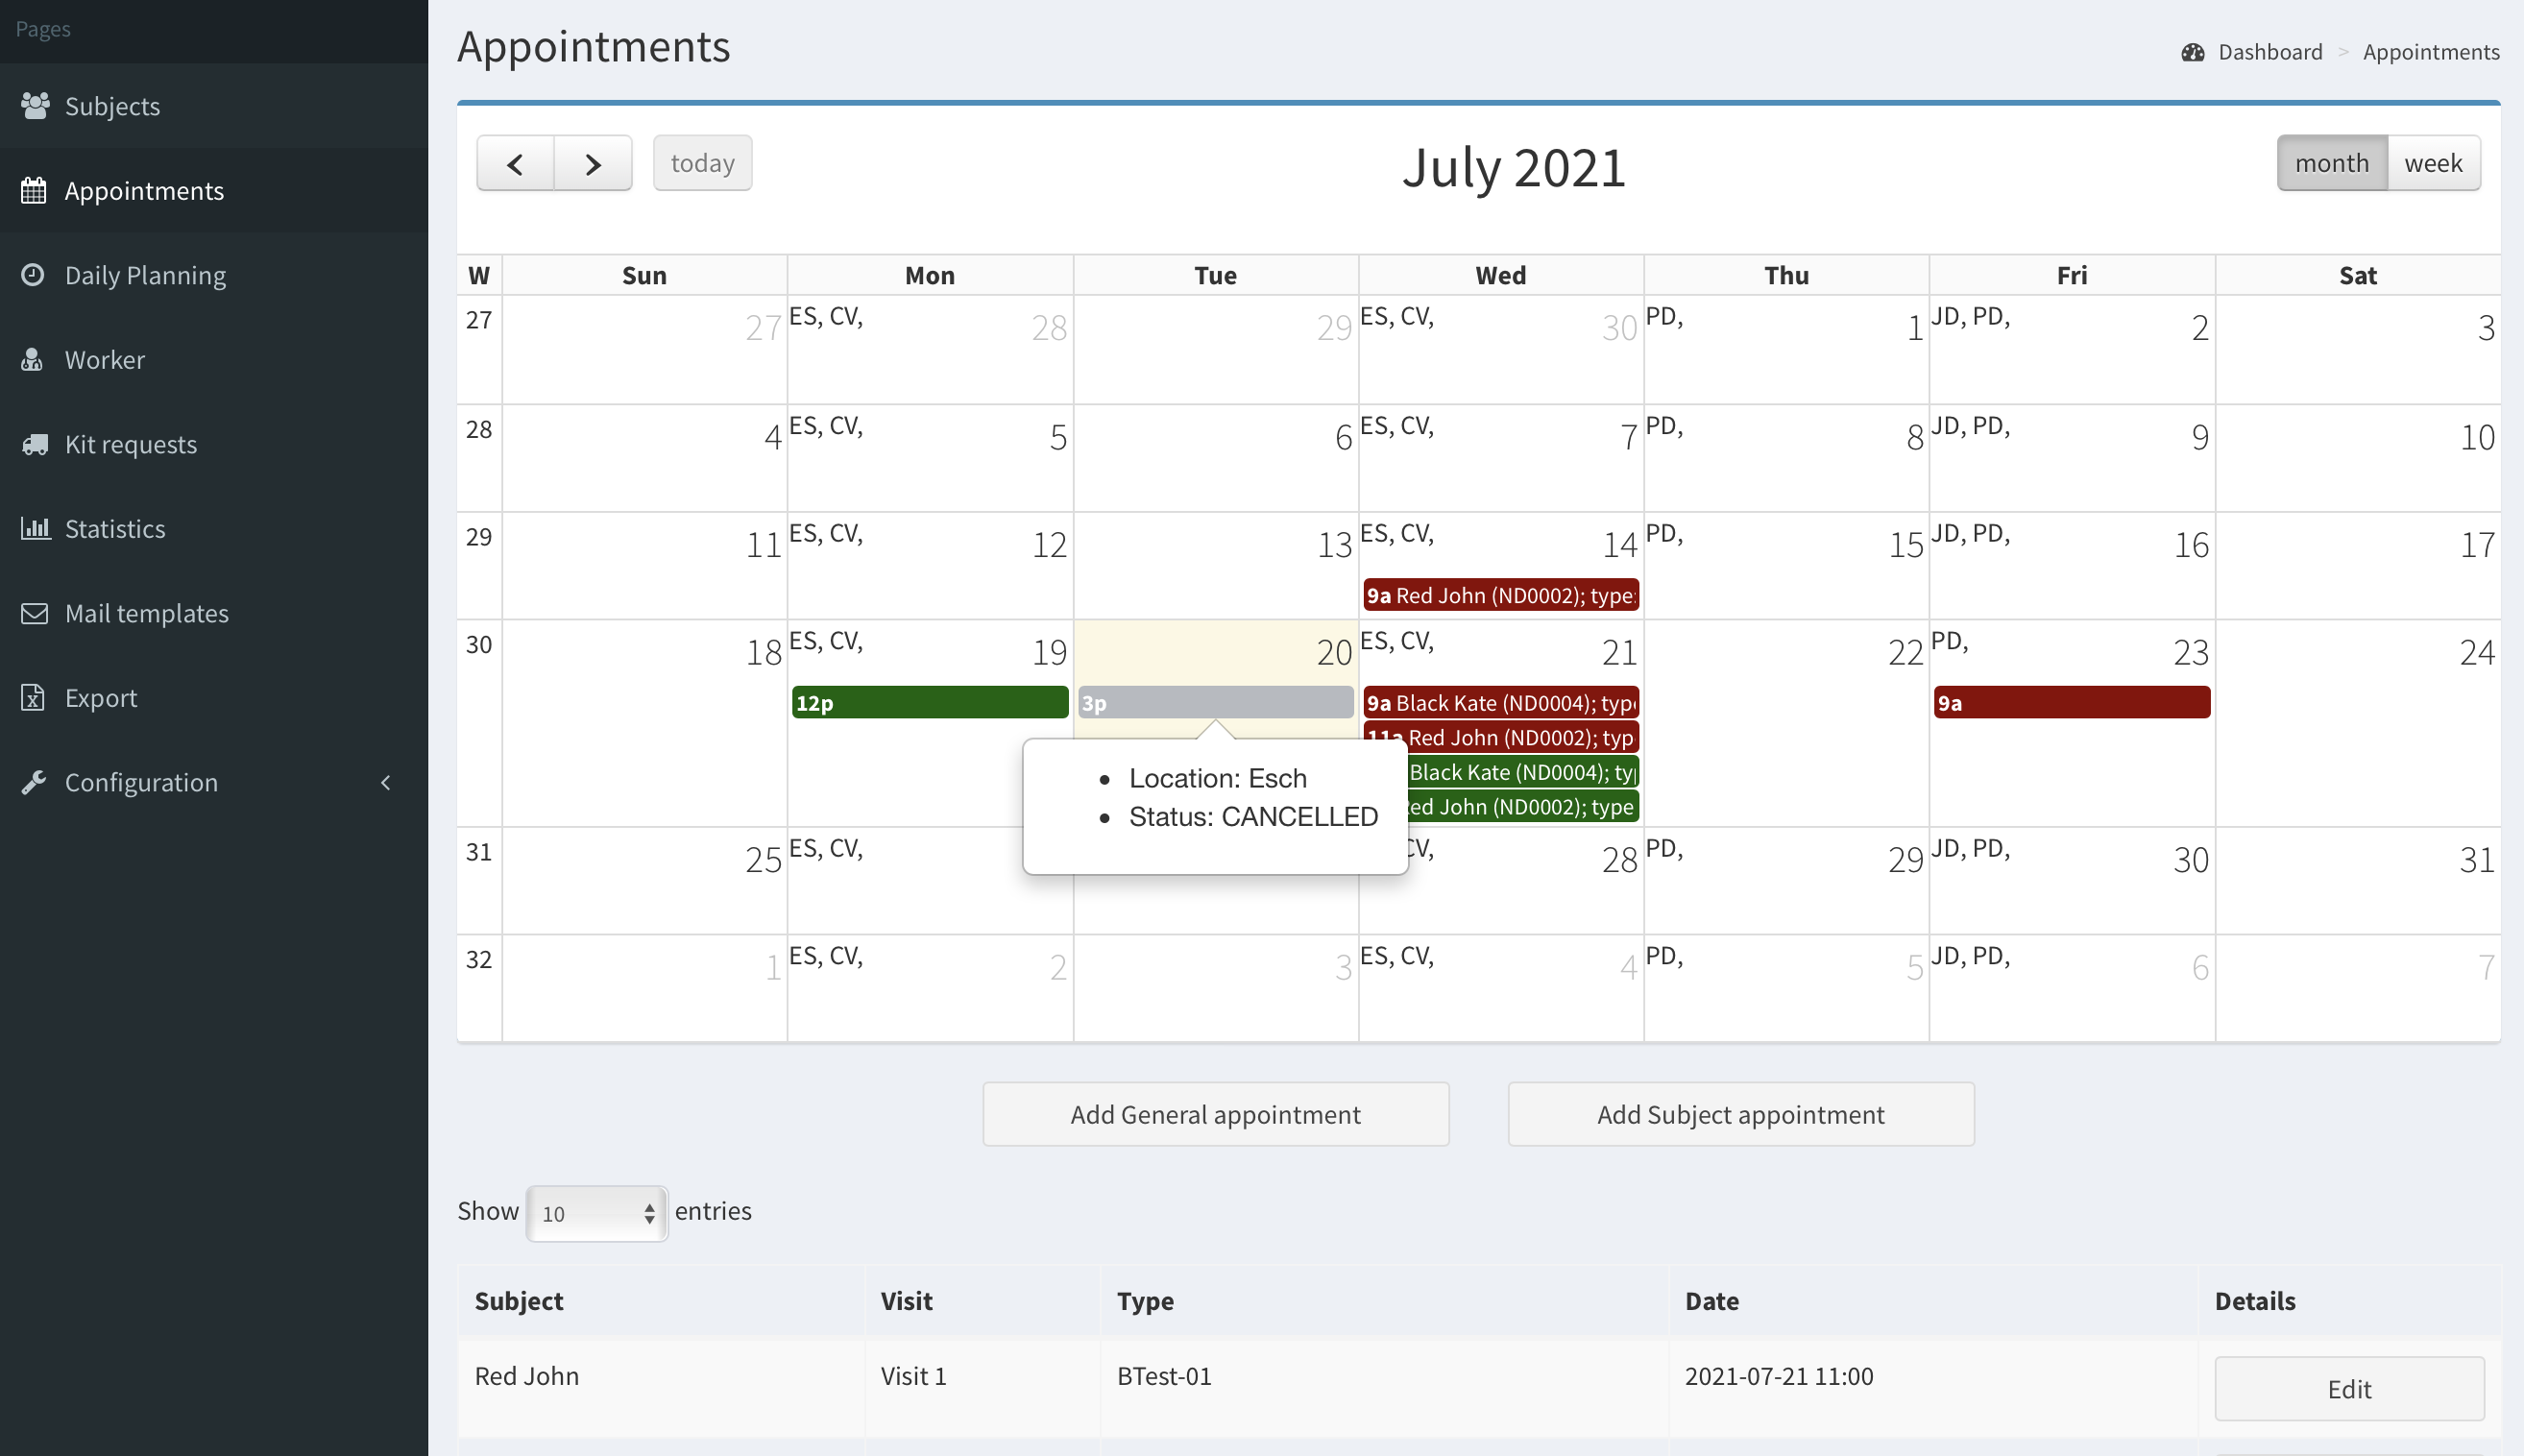The height and width of the screenshot is (1456, 2524).
Task: Go to the previous month with left arrow
Action: [x=515, y=163]
